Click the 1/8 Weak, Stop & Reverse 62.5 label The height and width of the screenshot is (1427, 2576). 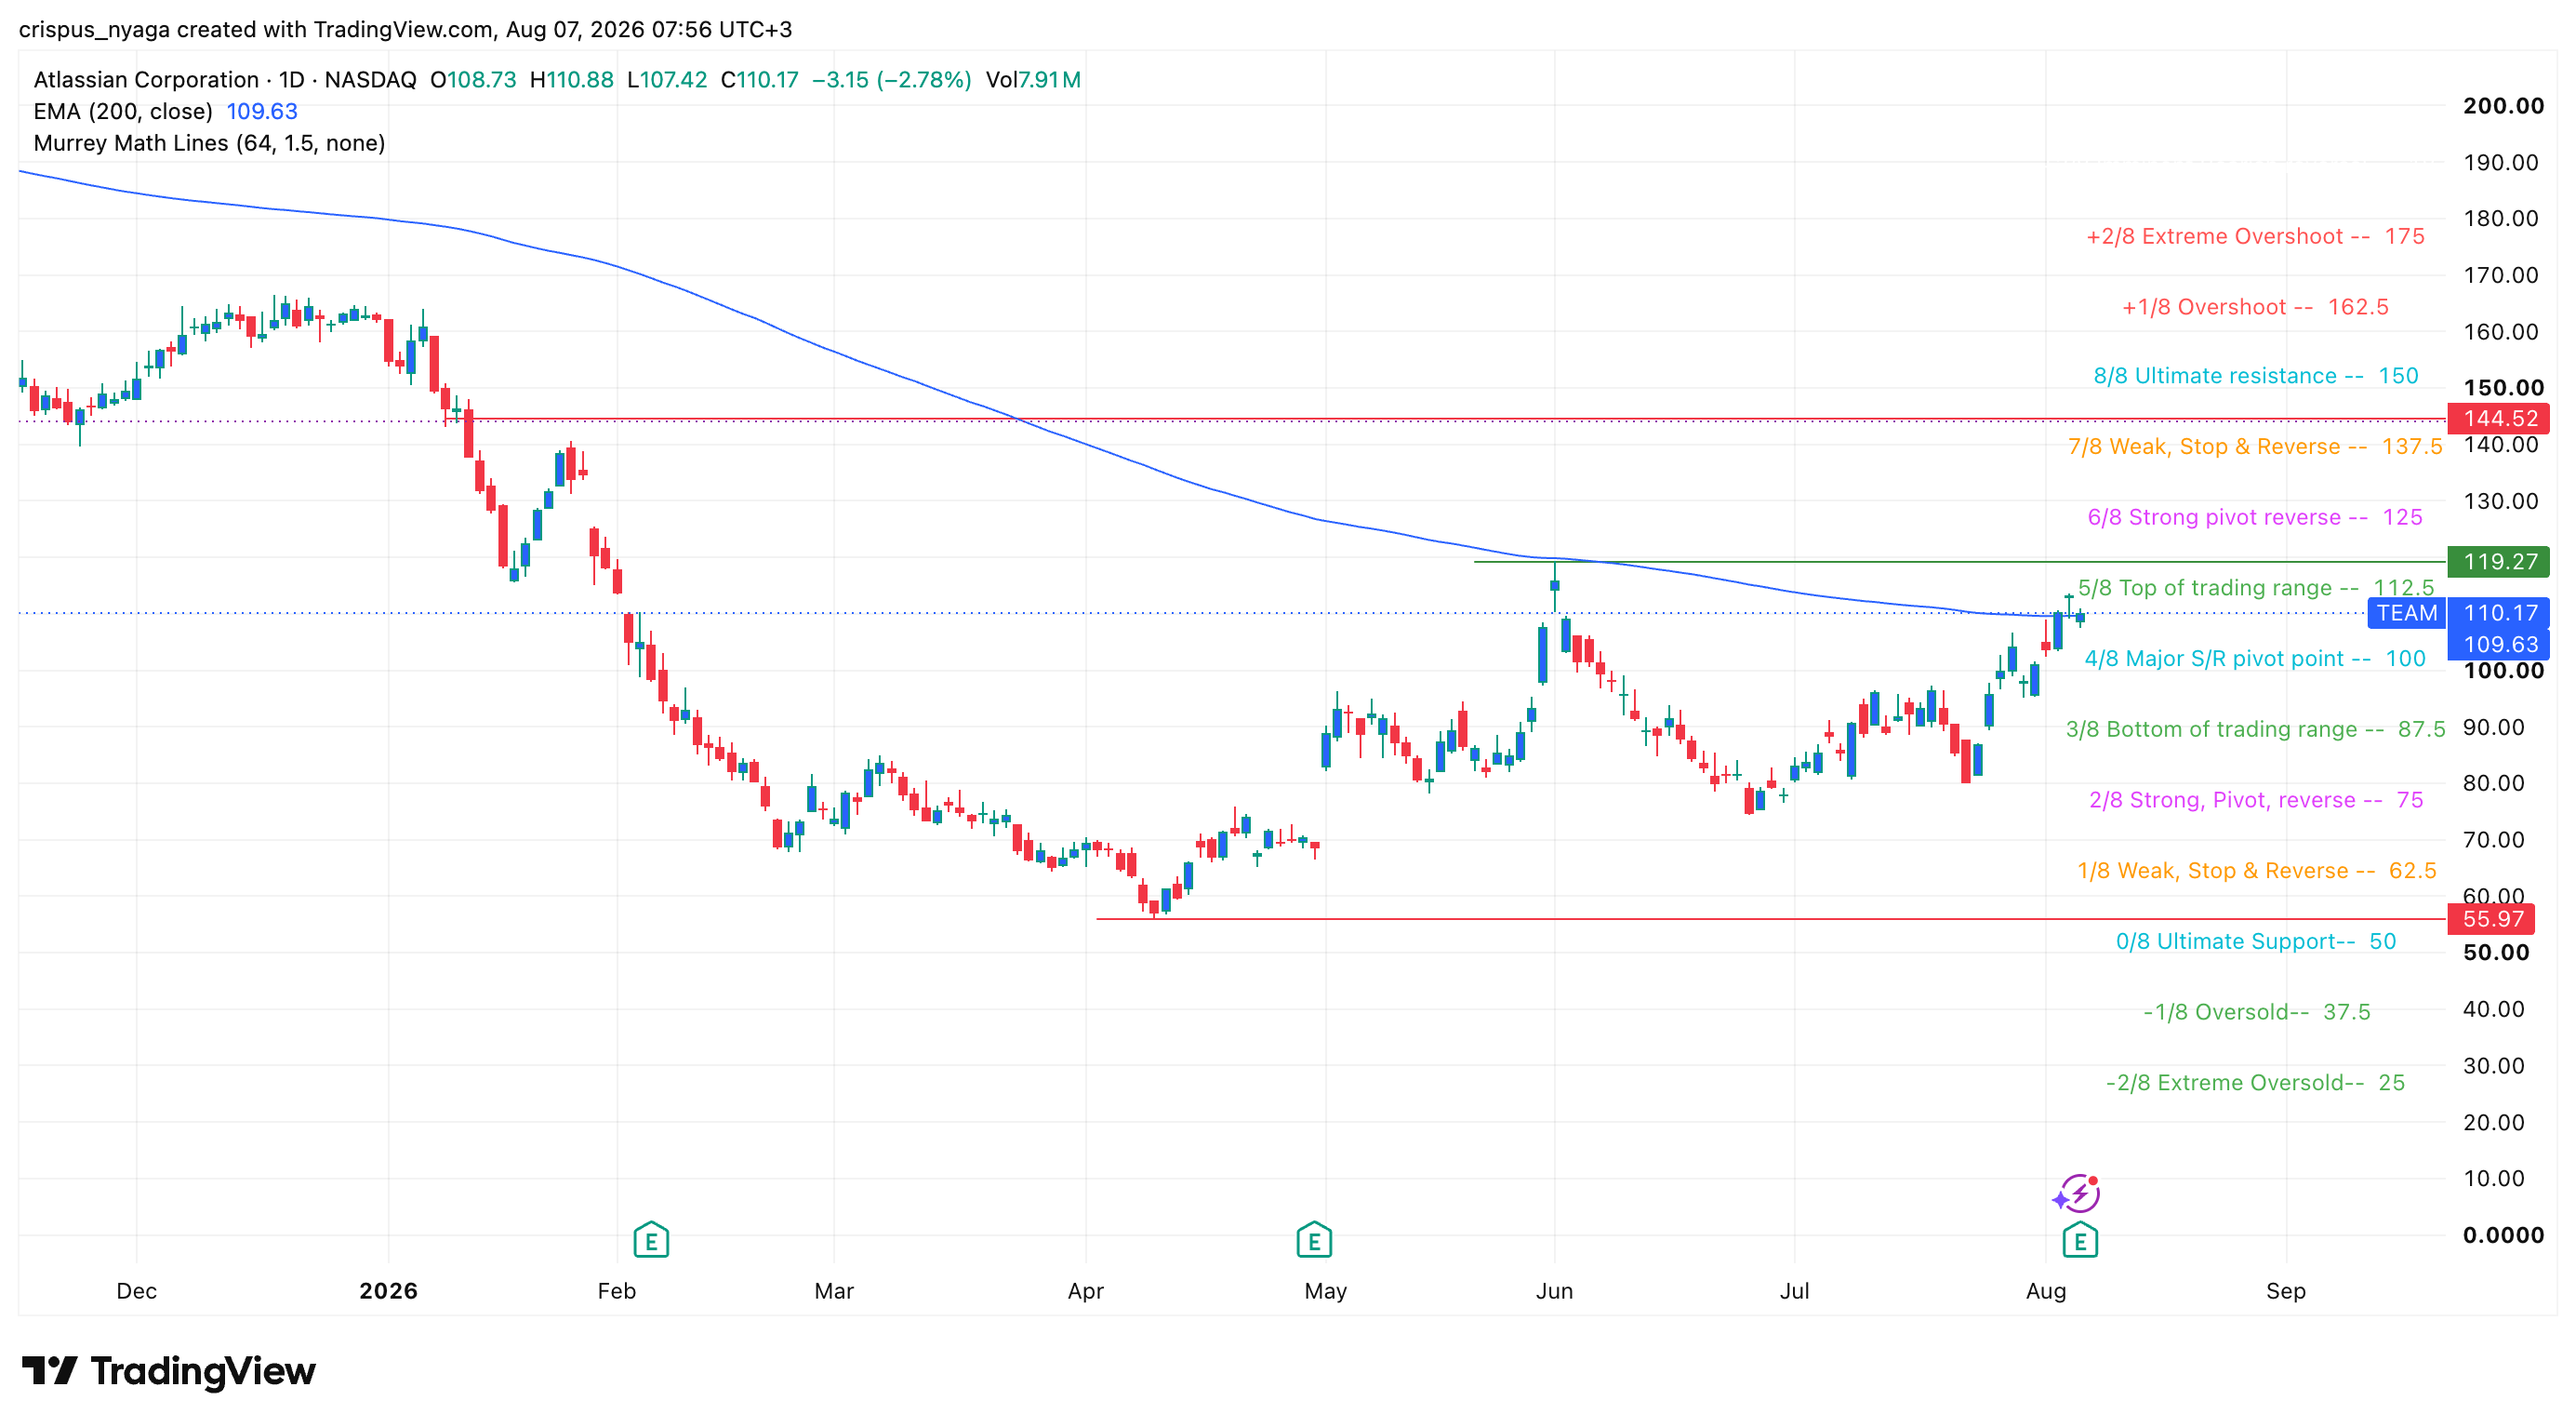pos(2256,870)
